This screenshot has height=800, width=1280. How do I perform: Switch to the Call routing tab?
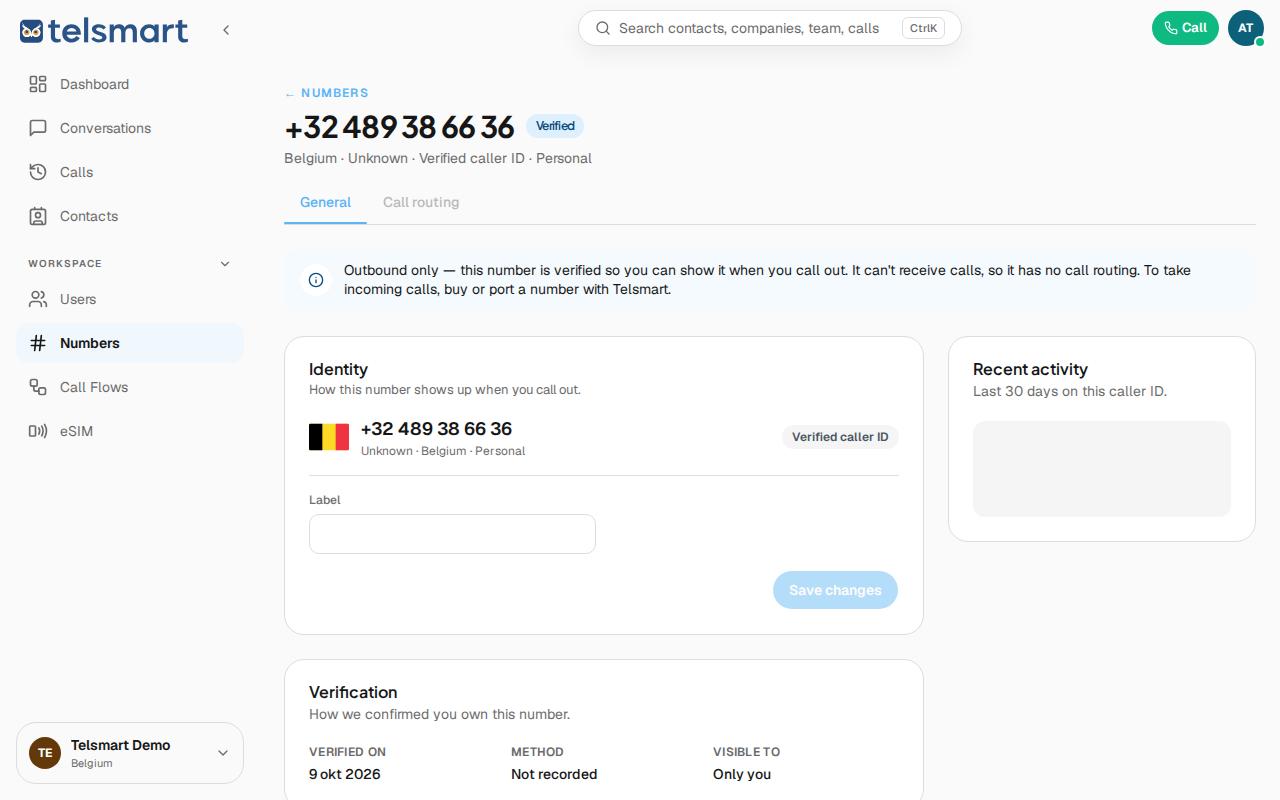click(421, 202)
